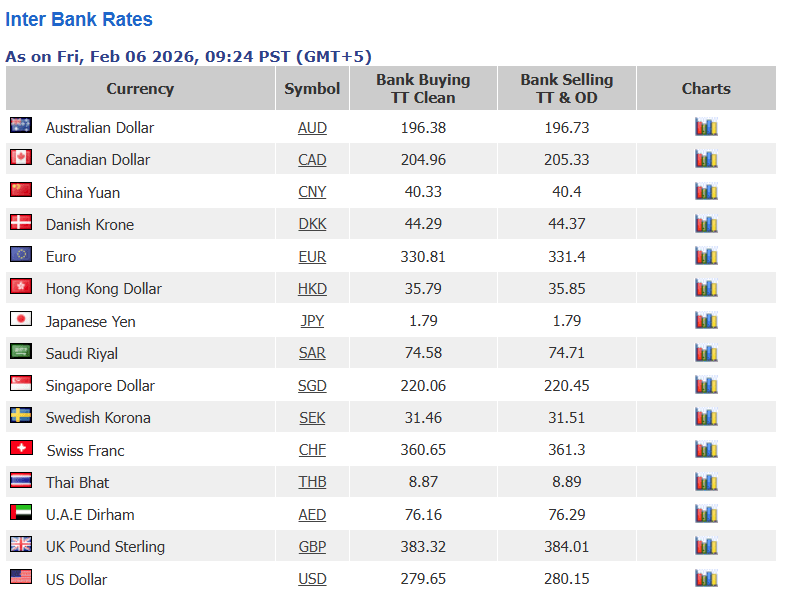View the chart icon for US Dollar
This screenshot has height=602, width=791.
[x=706, y=578]
